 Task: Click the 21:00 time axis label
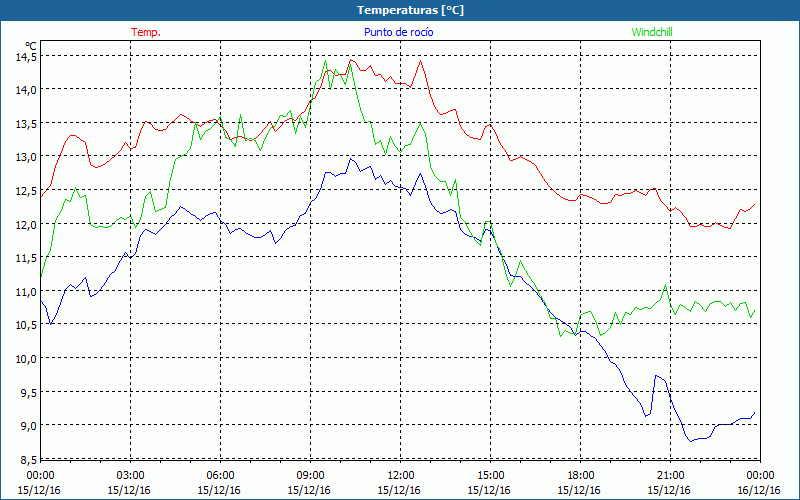pos(670,475)
